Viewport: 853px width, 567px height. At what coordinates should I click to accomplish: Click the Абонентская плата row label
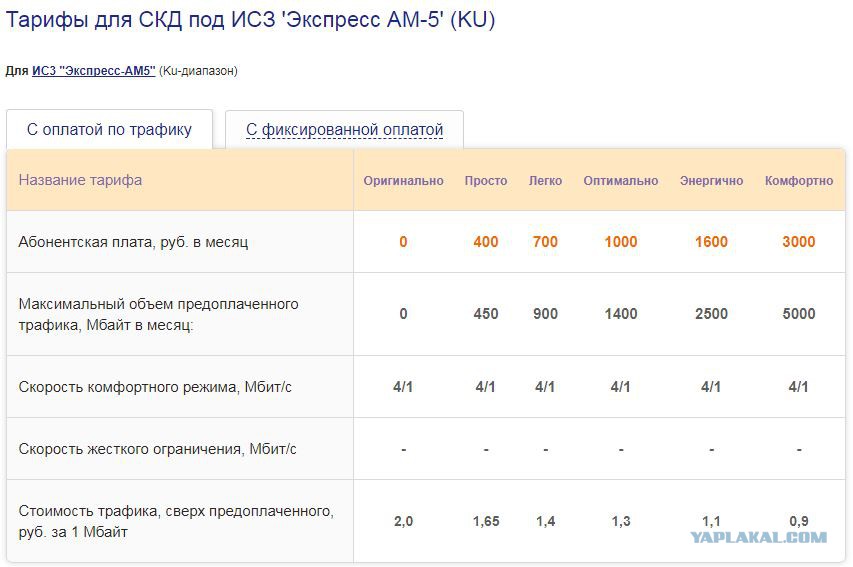click(133, 242)
